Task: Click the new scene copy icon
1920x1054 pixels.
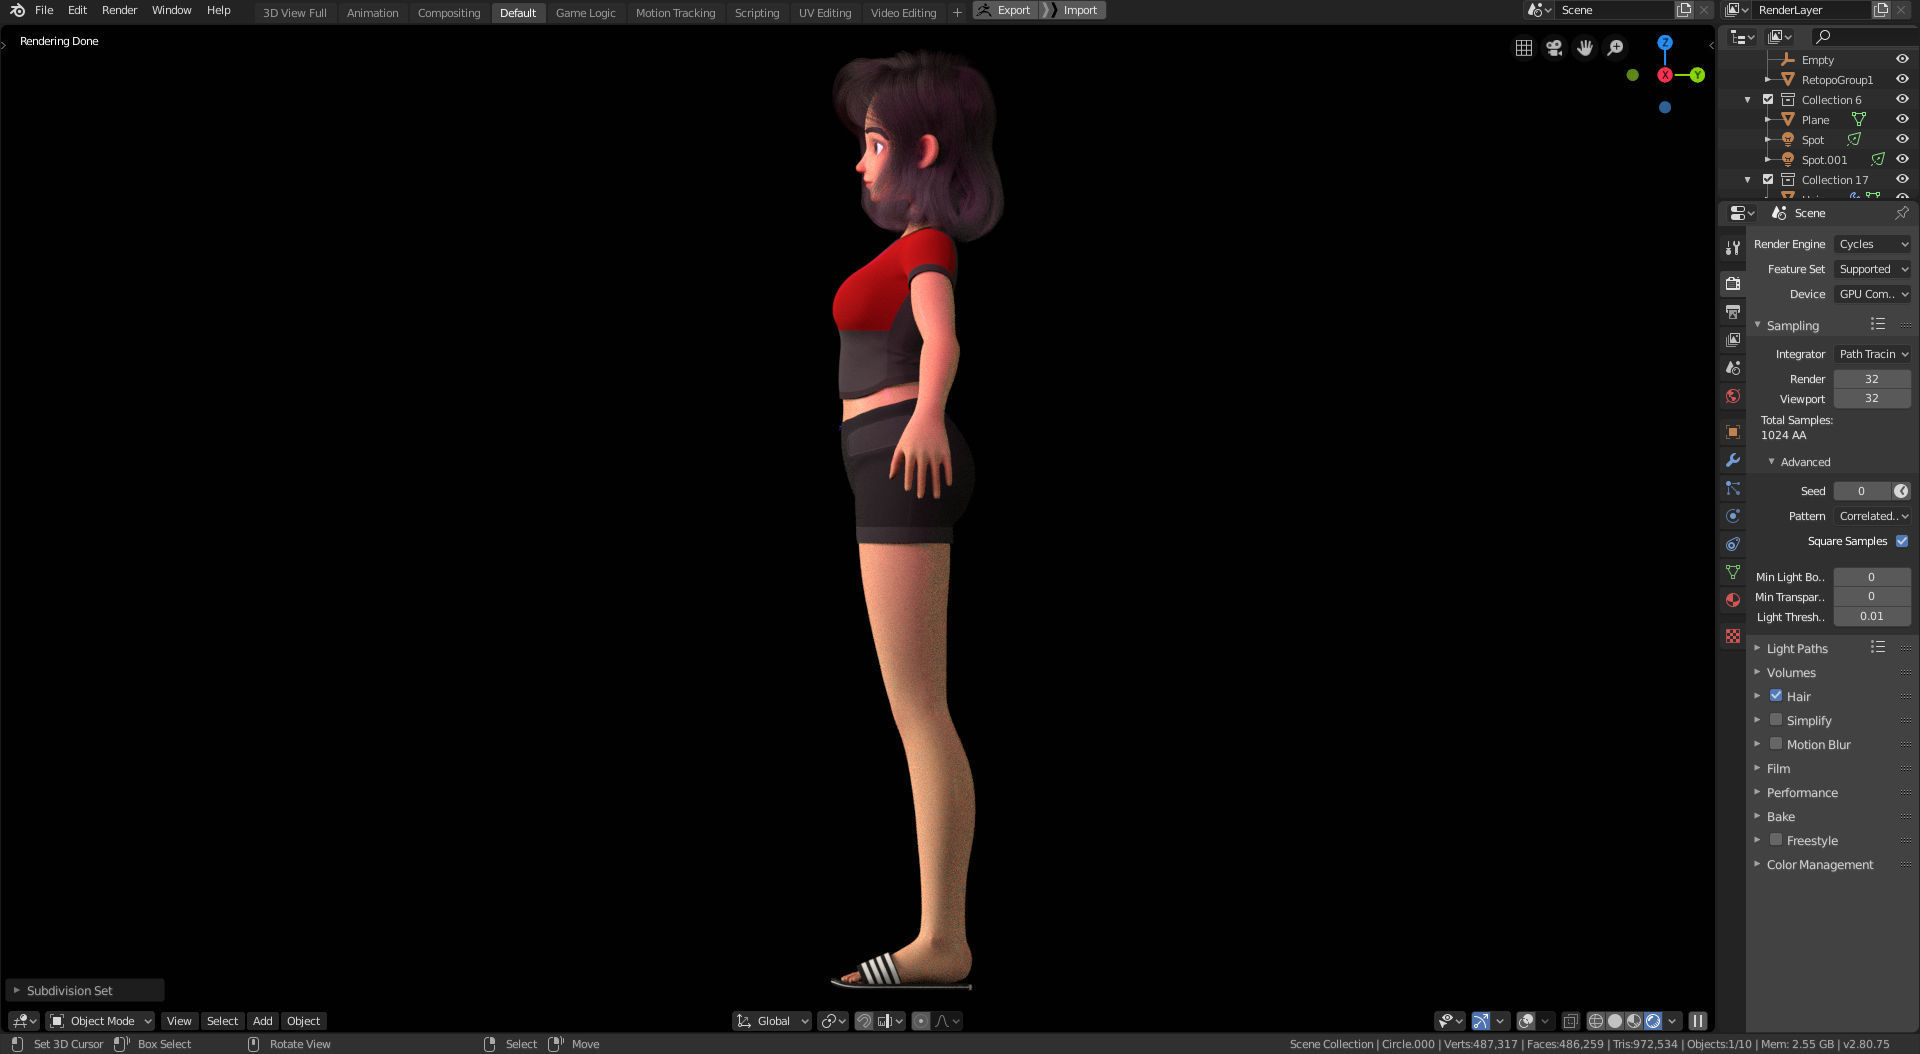Action: click(x=1684, y=10)
